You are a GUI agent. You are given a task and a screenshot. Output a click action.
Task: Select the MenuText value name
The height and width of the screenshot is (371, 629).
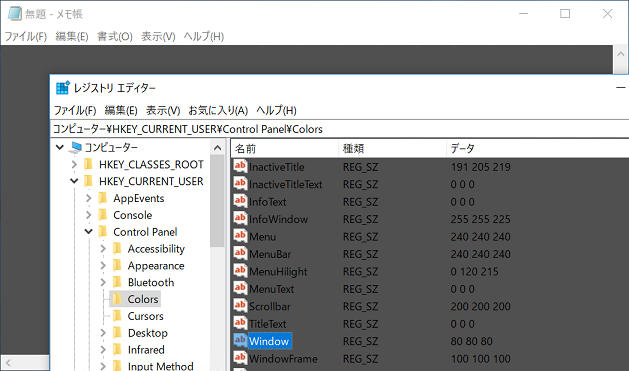(x=272, y=289)
